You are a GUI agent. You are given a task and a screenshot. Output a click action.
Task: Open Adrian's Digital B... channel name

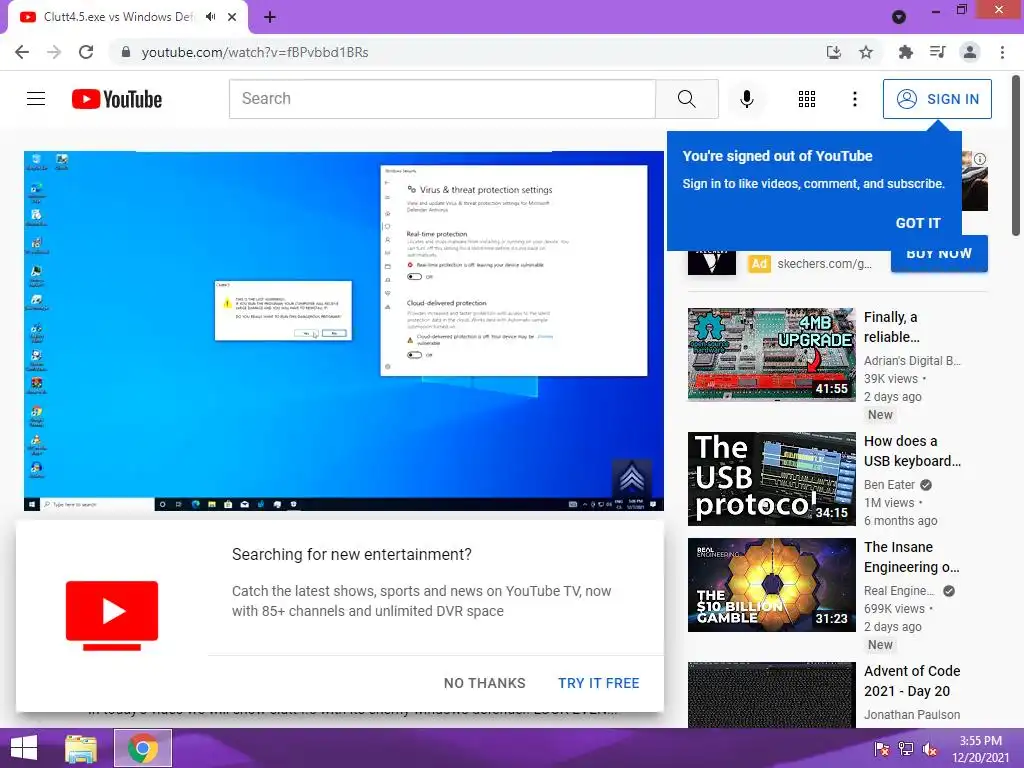point(912,360)
